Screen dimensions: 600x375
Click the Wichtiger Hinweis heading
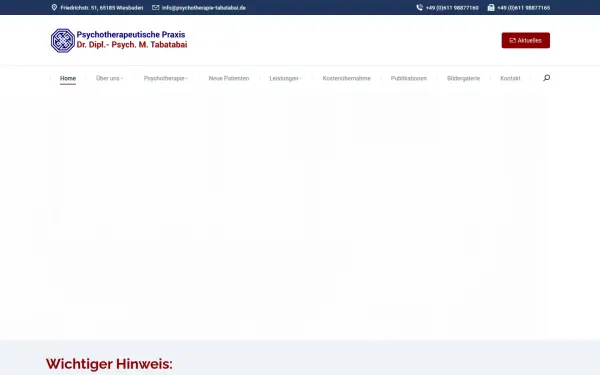pos(109,364)
